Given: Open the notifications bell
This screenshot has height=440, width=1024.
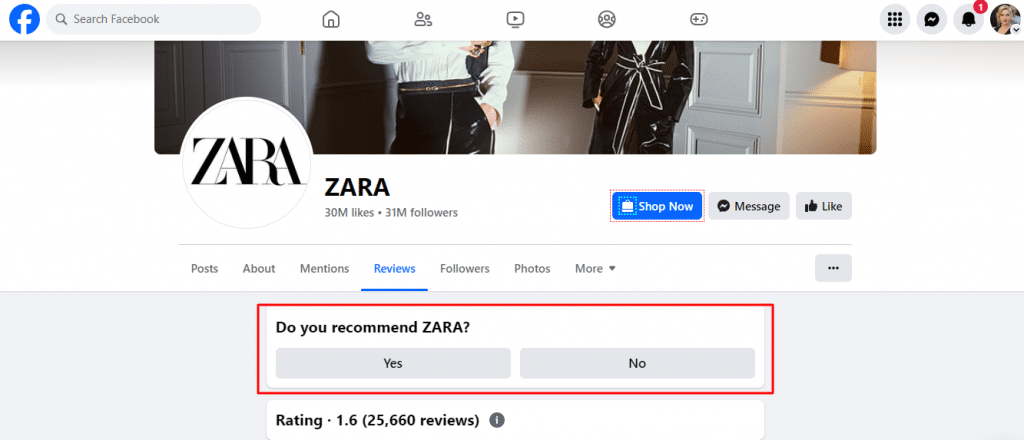Looking at the screenshot, I should point(968,19).
